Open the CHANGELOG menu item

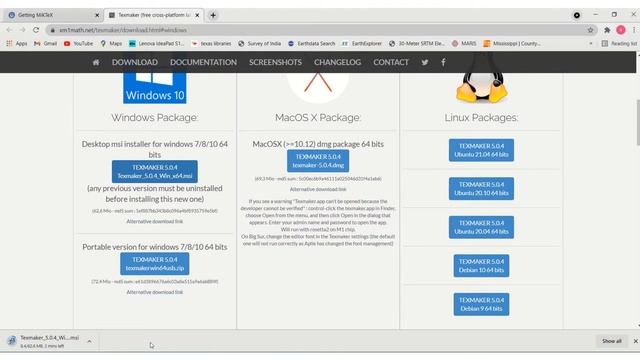coord(338,62)
